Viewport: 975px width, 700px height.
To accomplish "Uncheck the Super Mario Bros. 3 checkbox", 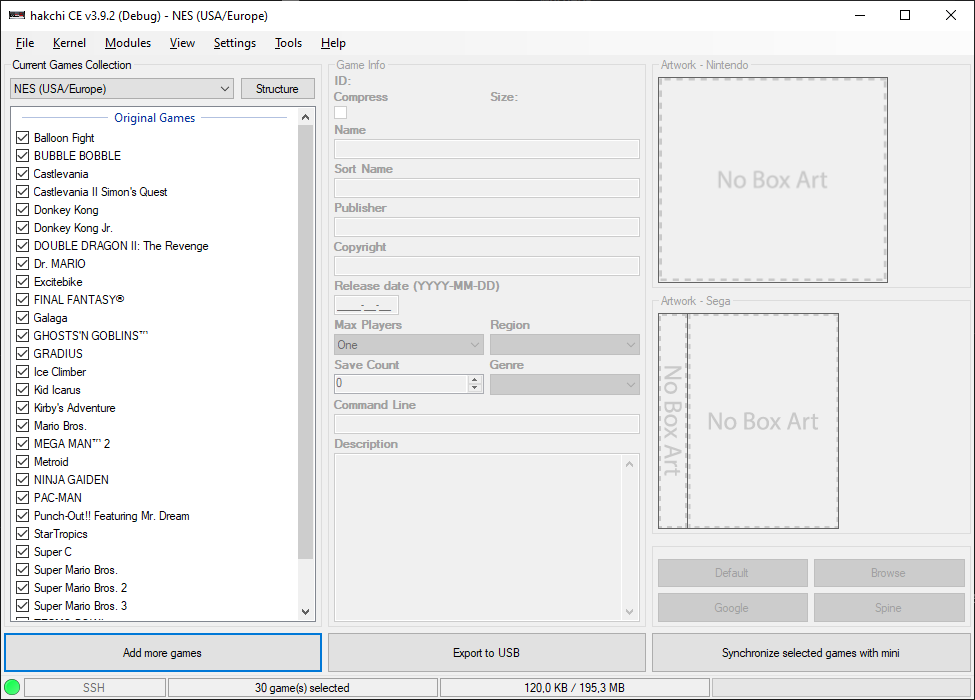I will [23, 606].
